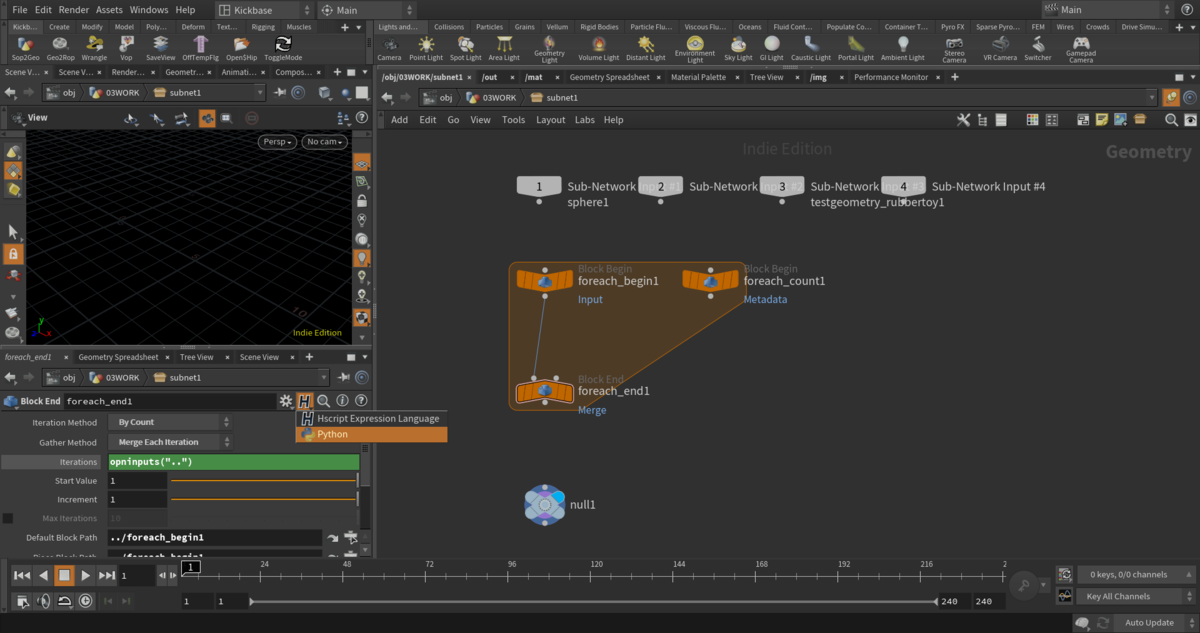Viewport: 1200px width, 633px height.
Task: Open the network editor find tool
Action: coord(1171,120)
